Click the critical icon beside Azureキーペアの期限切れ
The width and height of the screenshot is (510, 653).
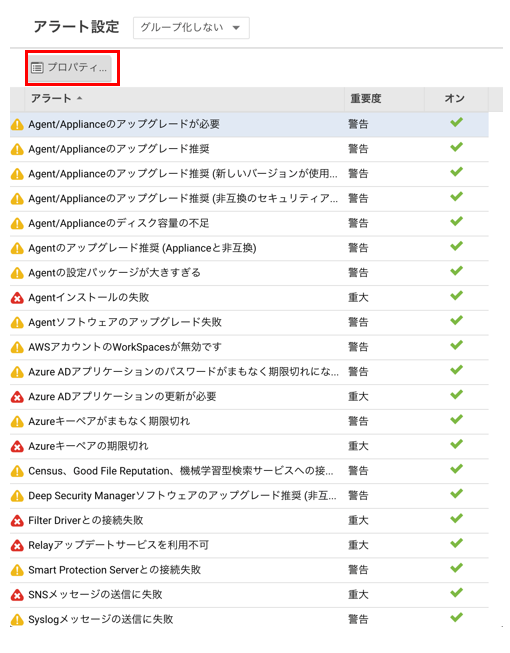[17, 446]
